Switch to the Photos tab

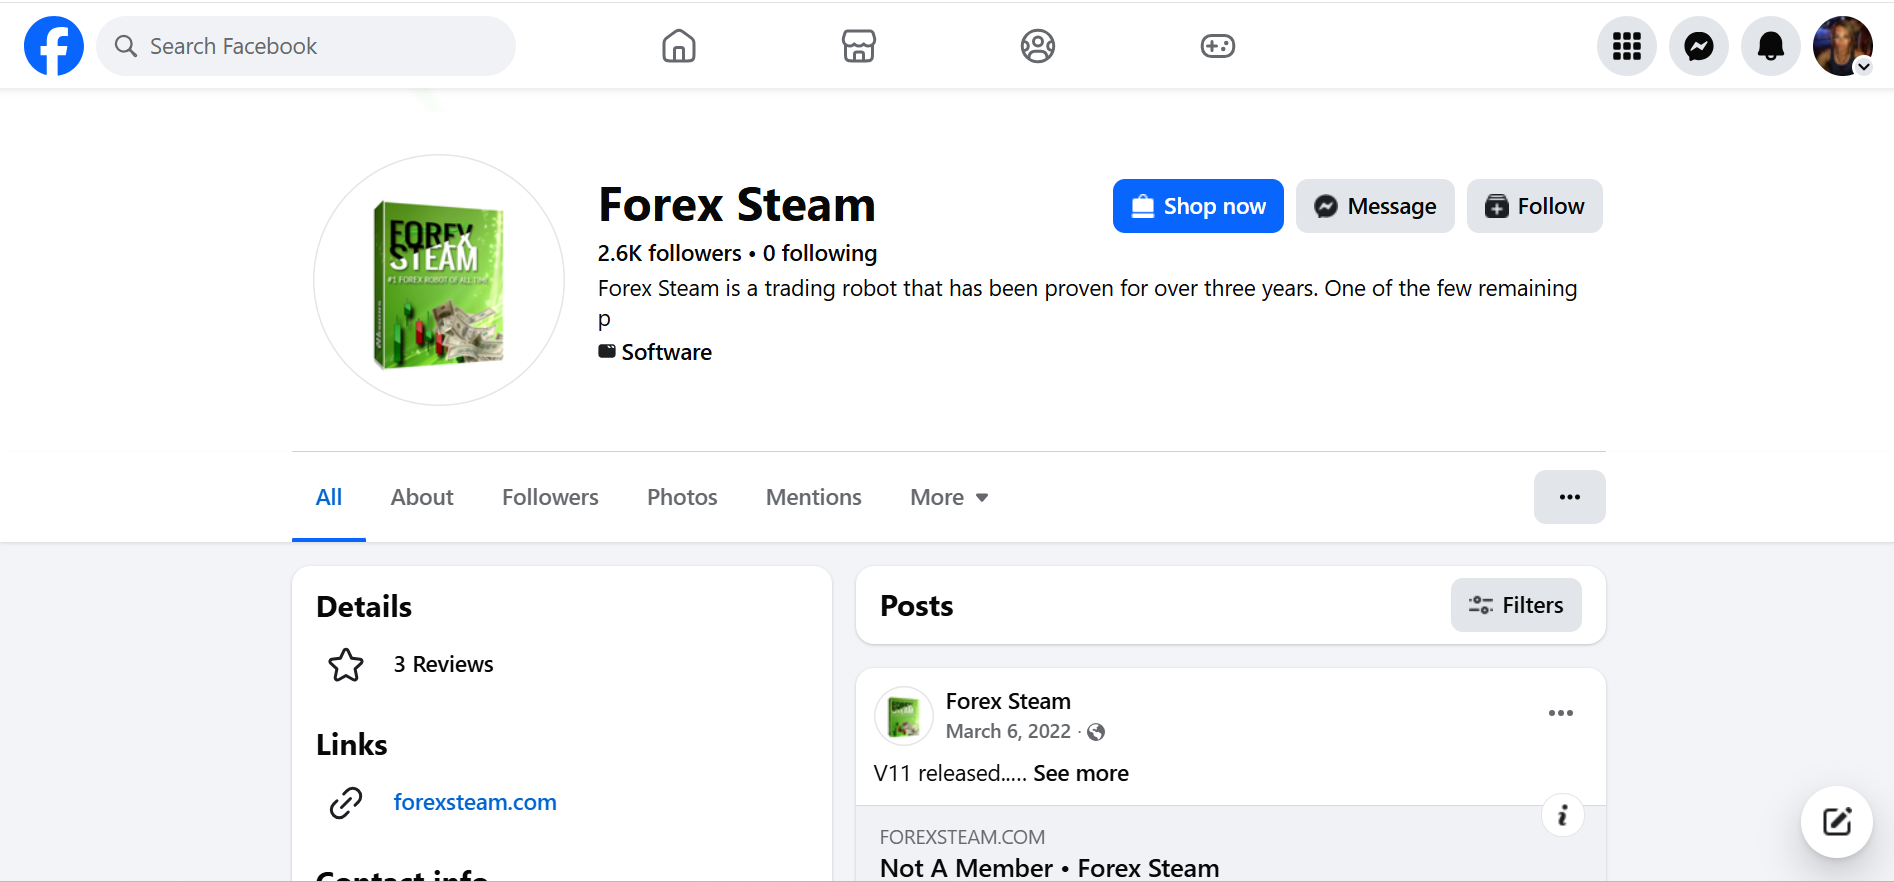point(682,497)
